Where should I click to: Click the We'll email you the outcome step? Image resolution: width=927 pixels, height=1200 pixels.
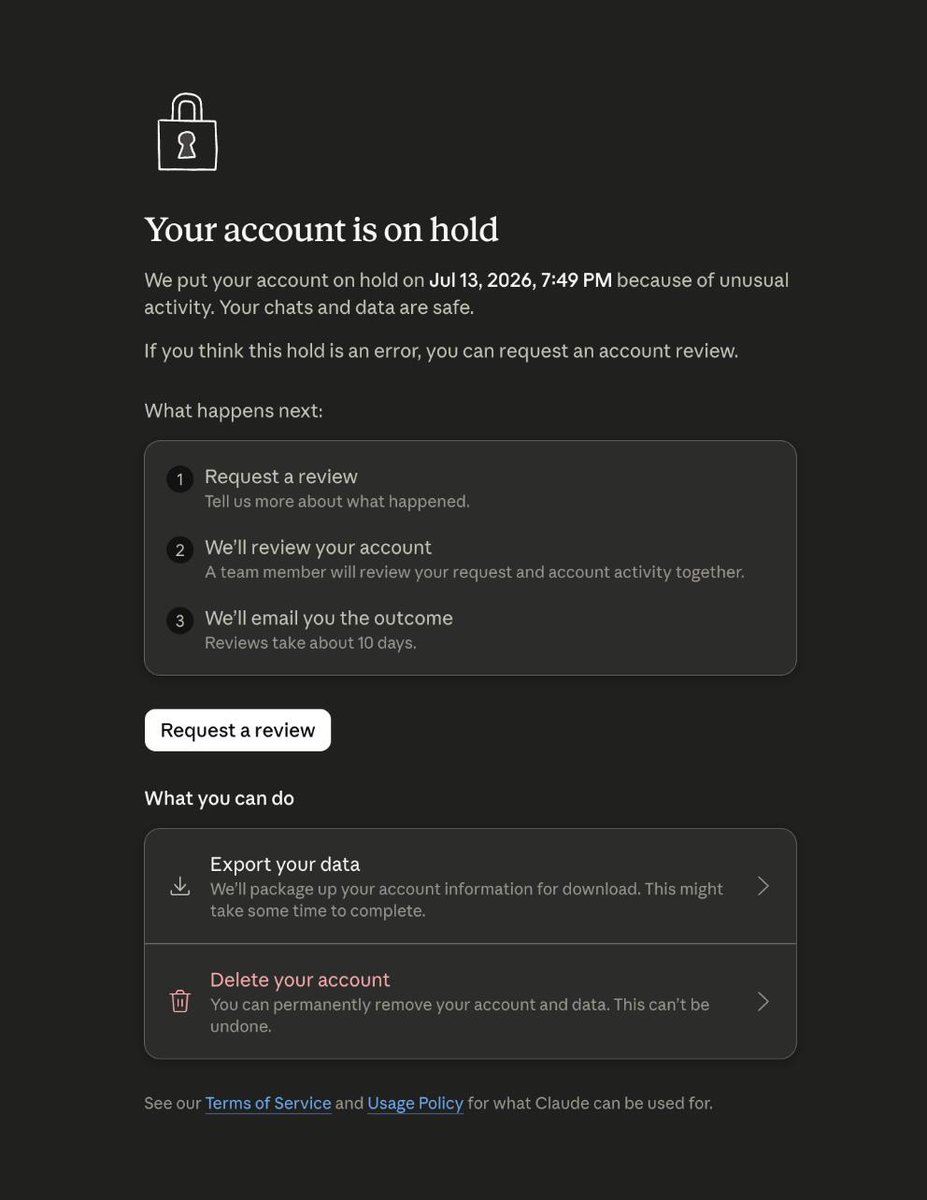(329, 618)
